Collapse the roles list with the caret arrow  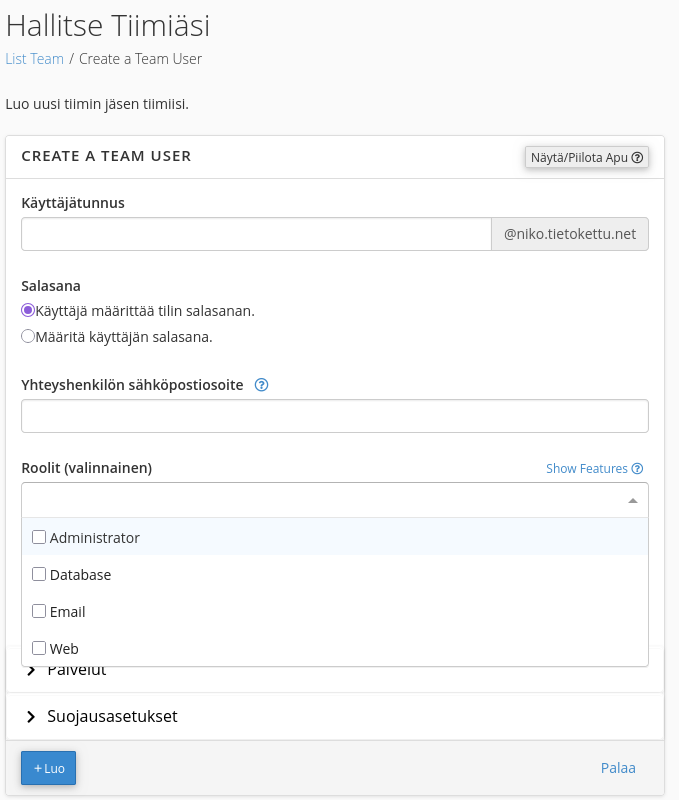(633, 501)
